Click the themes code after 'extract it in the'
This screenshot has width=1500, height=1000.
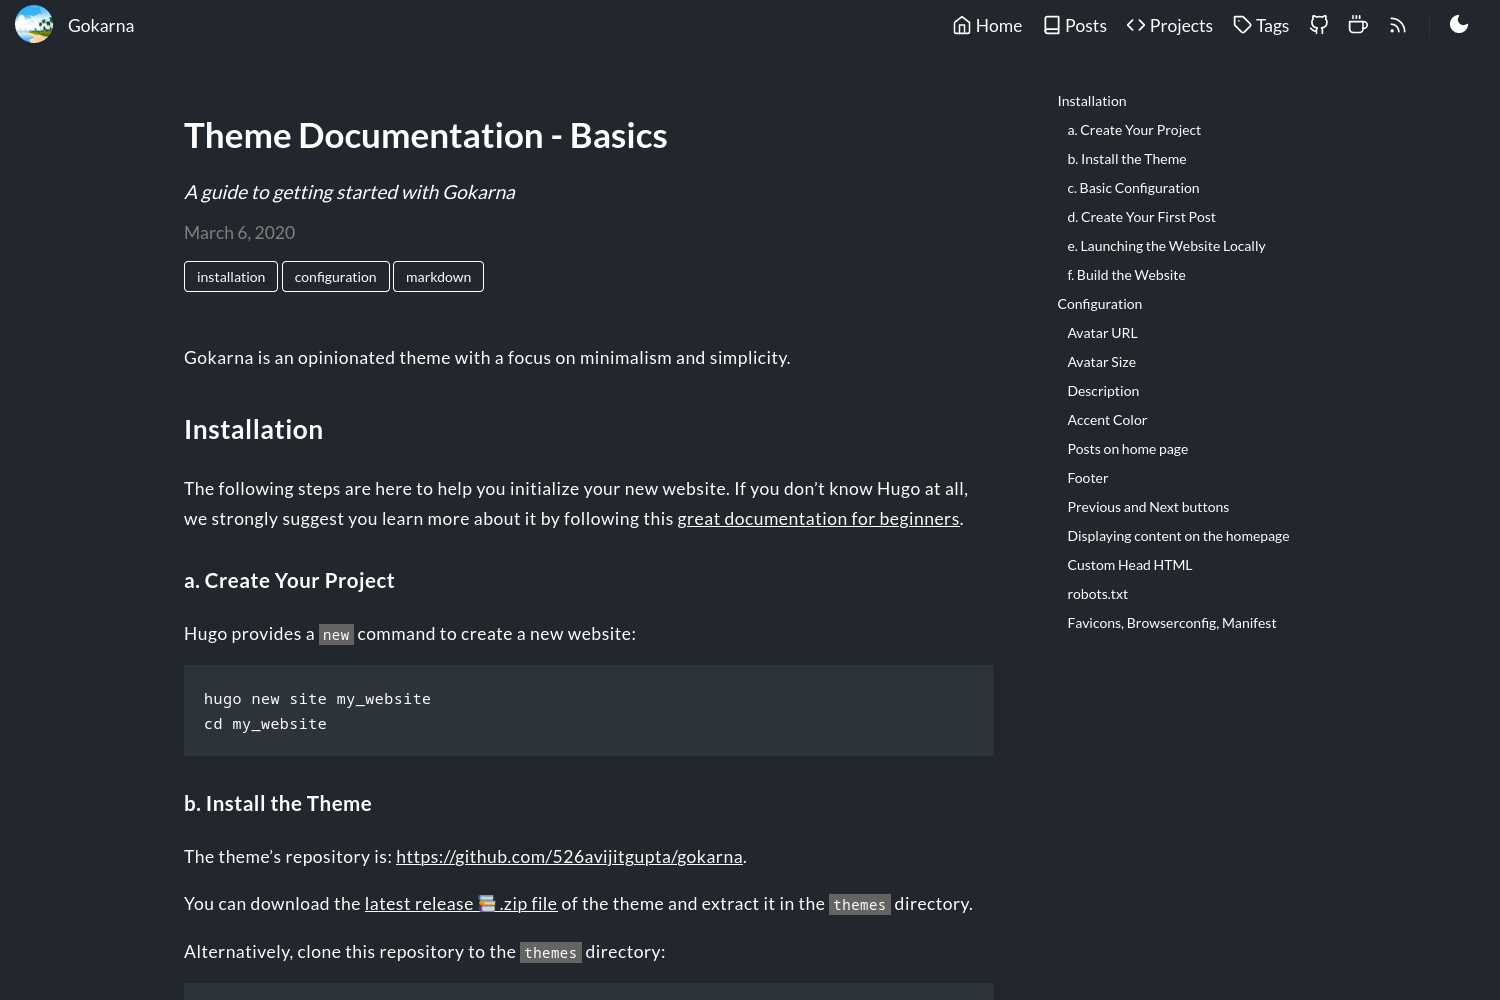click(x=860, y=905)
